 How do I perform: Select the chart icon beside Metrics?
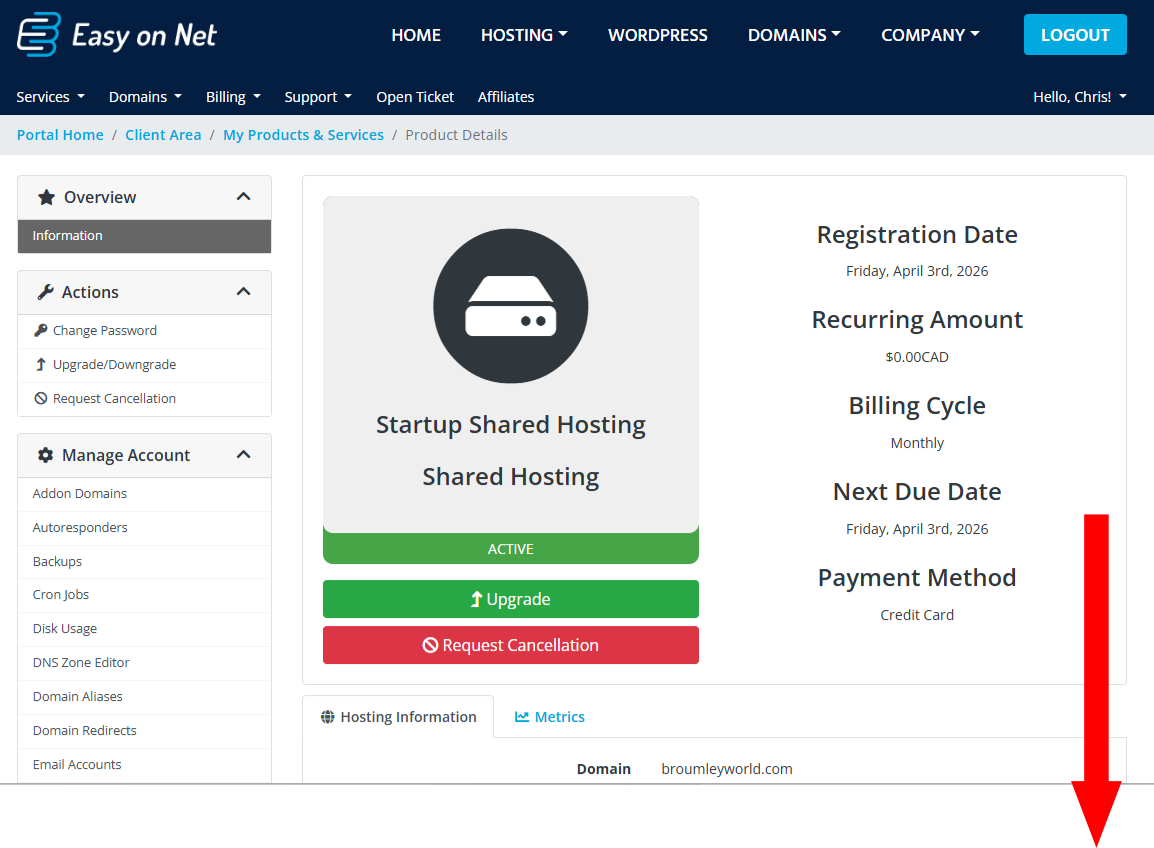click(x=522, y=716)
